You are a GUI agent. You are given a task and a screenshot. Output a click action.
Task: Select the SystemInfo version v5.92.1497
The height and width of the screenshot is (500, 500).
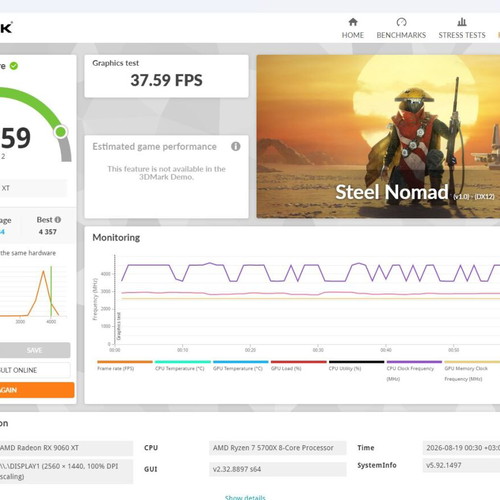(461, 465)
